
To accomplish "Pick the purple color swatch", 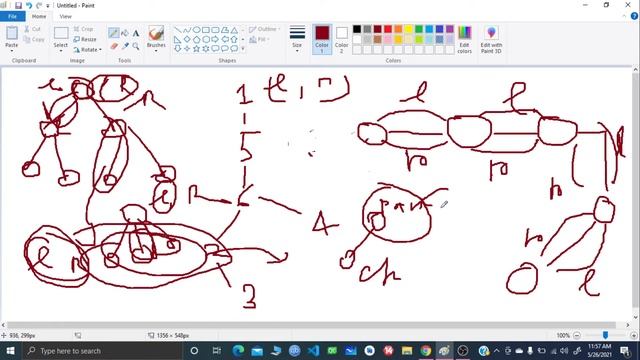I will pyautogui.click(x=450, y=29).
